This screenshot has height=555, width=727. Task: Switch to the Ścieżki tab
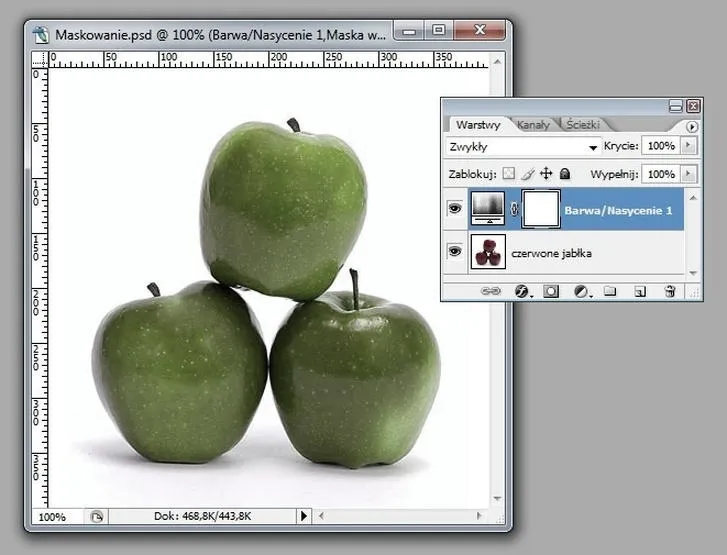tap(583, 124)
